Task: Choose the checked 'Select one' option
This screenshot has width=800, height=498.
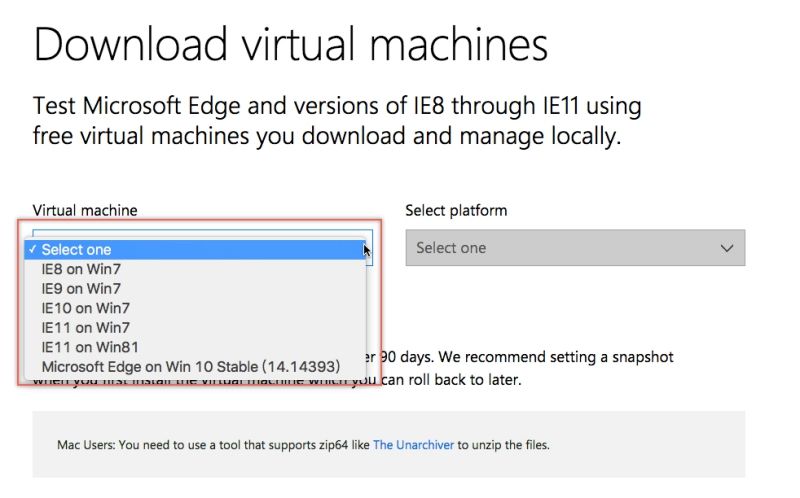Action: pos(76,250)
